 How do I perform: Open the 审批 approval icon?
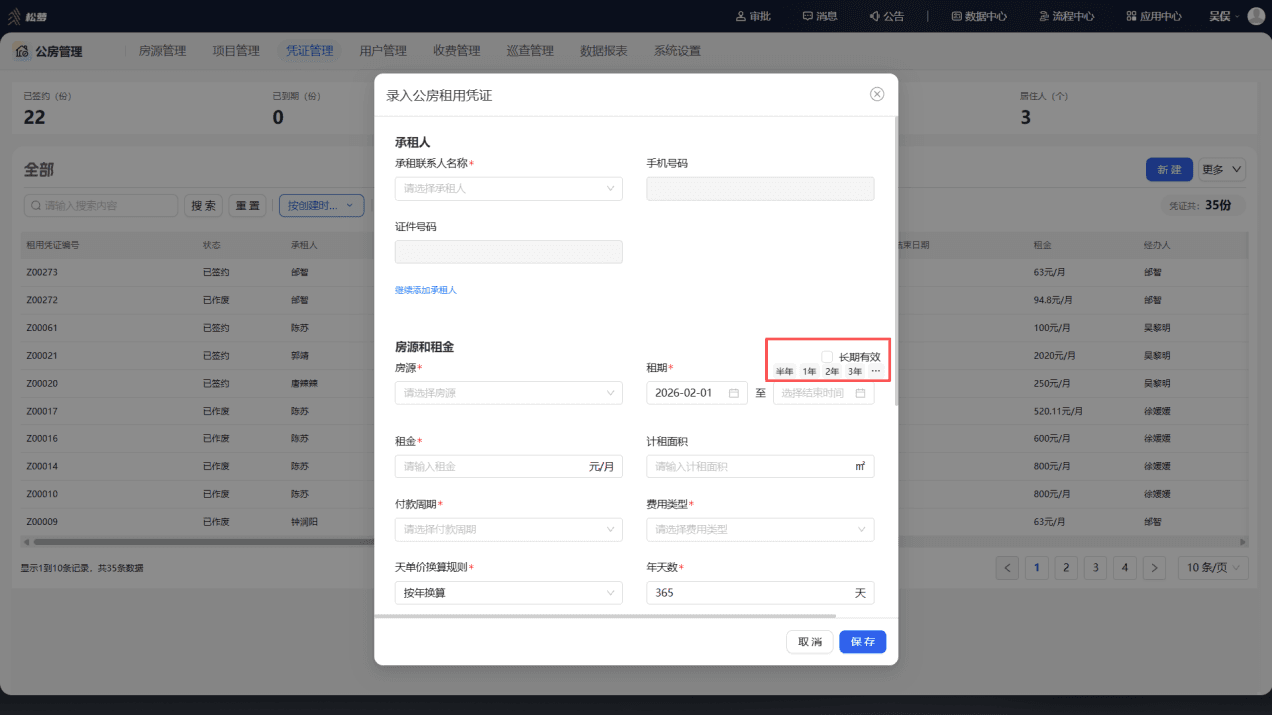(753, 16)
